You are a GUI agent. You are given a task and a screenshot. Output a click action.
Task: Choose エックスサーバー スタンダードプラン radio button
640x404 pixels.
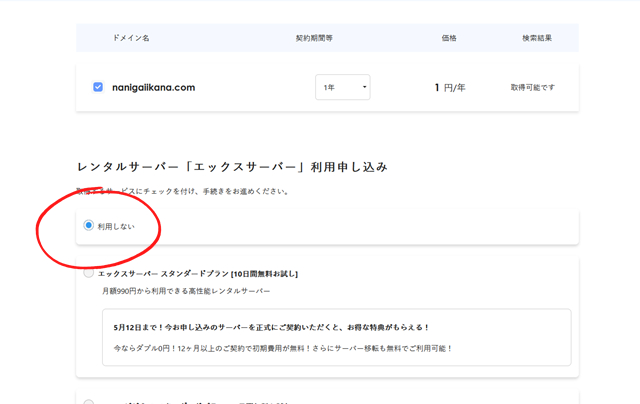(x=89, y=273)
